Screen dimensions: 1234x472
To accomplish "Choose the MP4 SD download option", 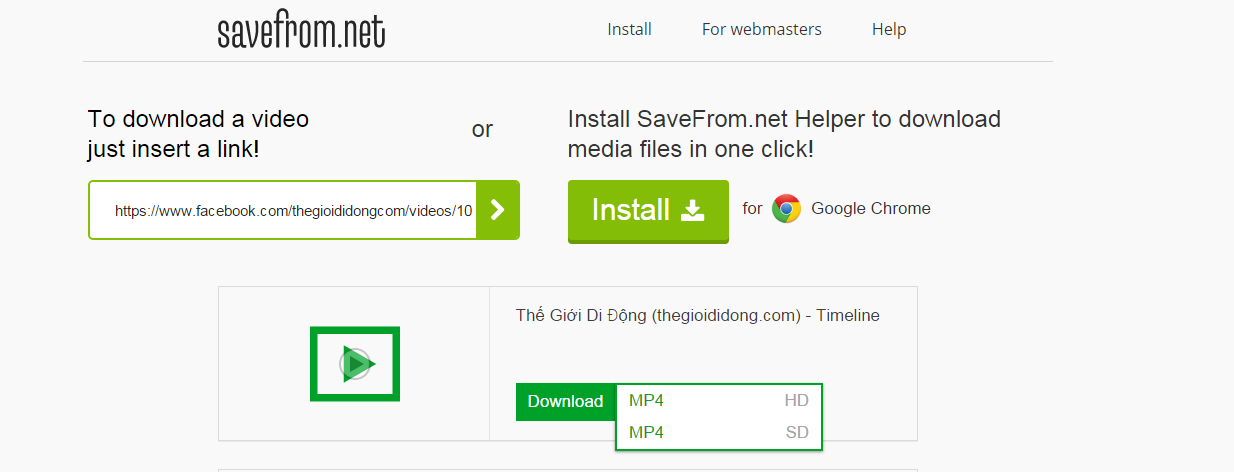I will point(646,433).
